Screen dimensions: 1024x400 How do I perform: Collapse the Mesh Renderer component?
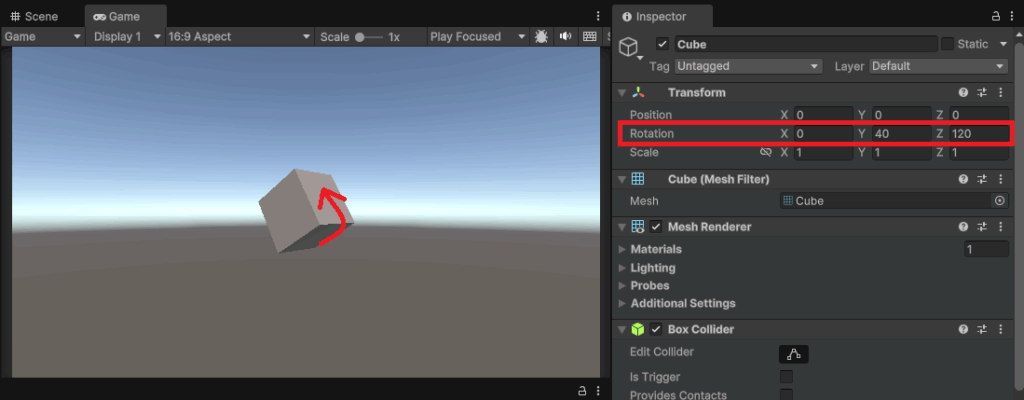622,227
